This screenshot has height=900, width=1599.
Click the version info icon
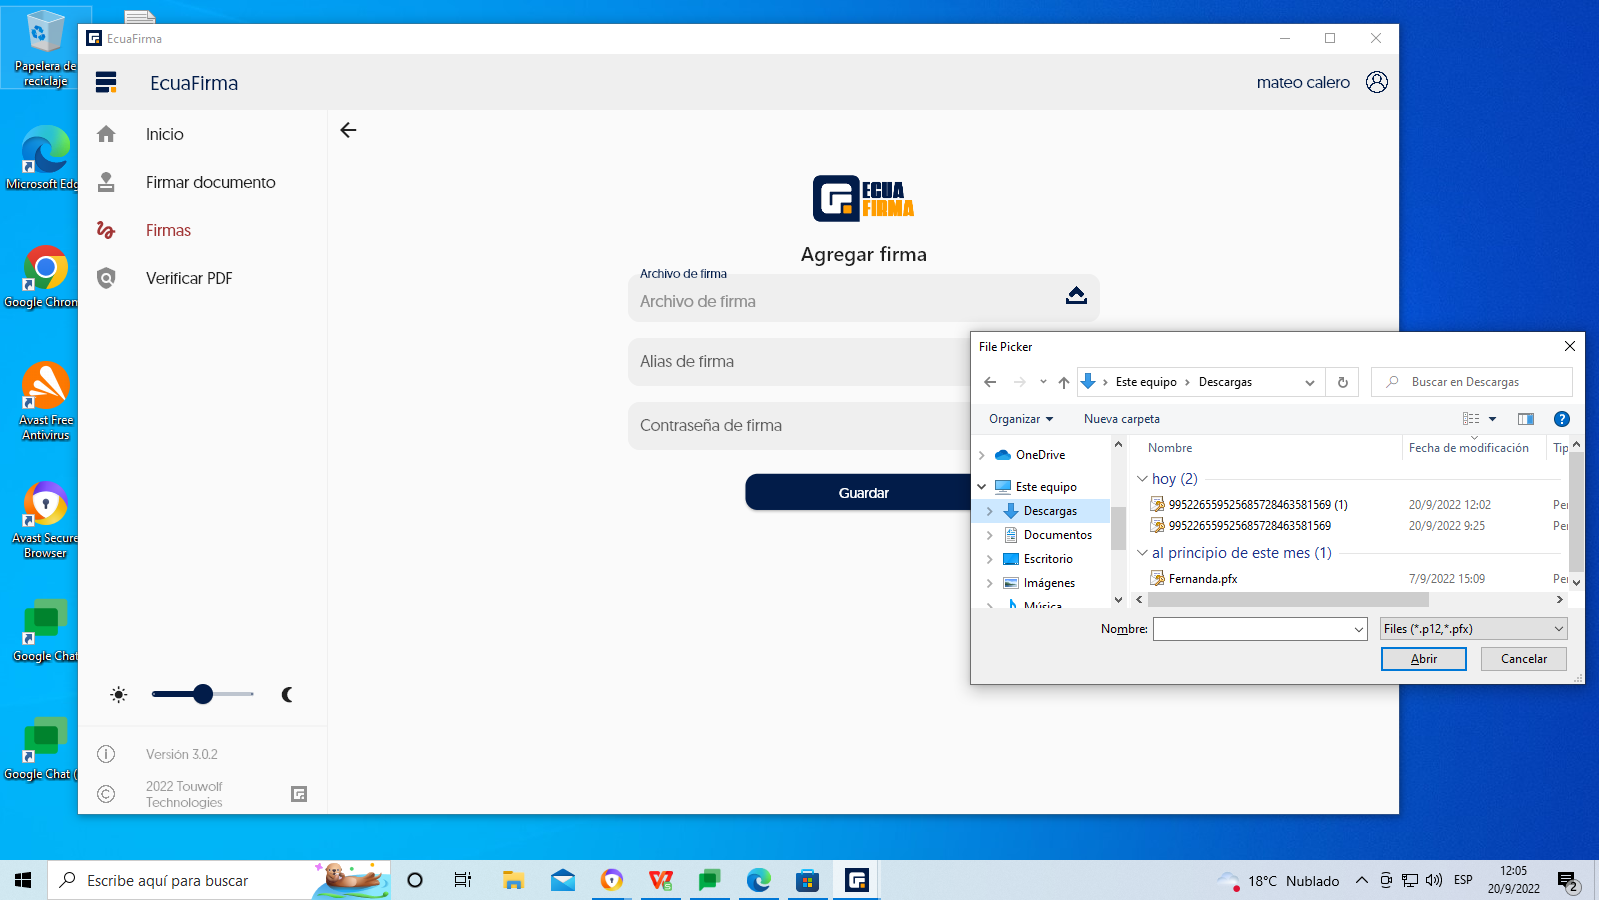coord(106,754)
